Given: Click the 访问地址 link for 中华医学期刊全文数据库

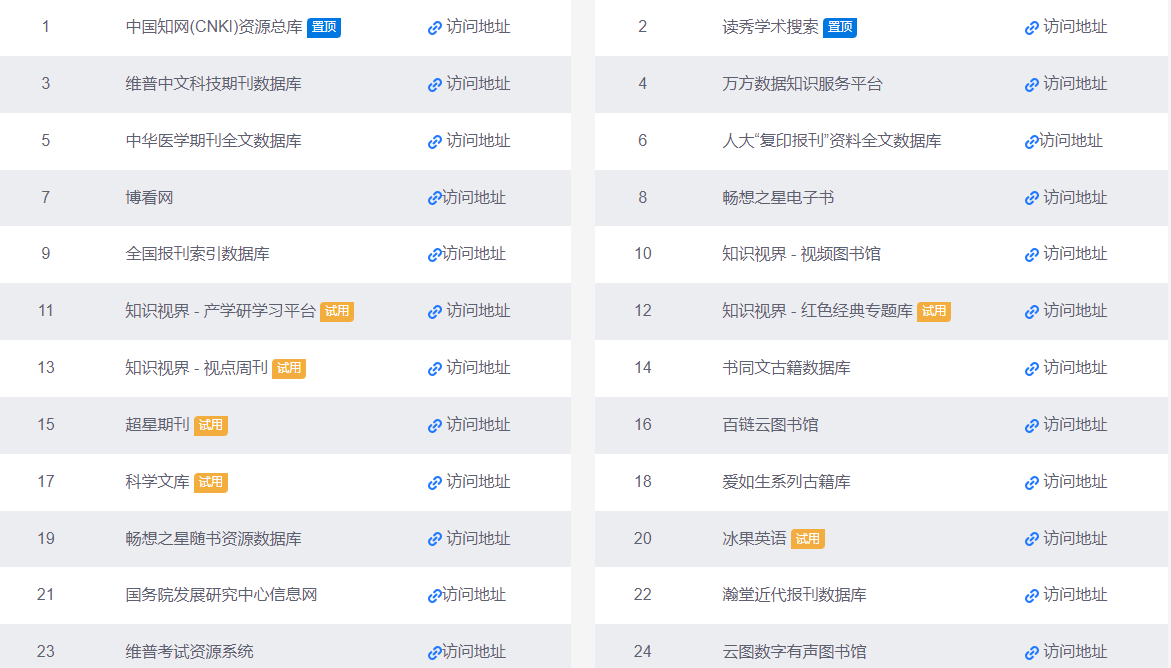Looking at the screenshot, I should [478, 140].
